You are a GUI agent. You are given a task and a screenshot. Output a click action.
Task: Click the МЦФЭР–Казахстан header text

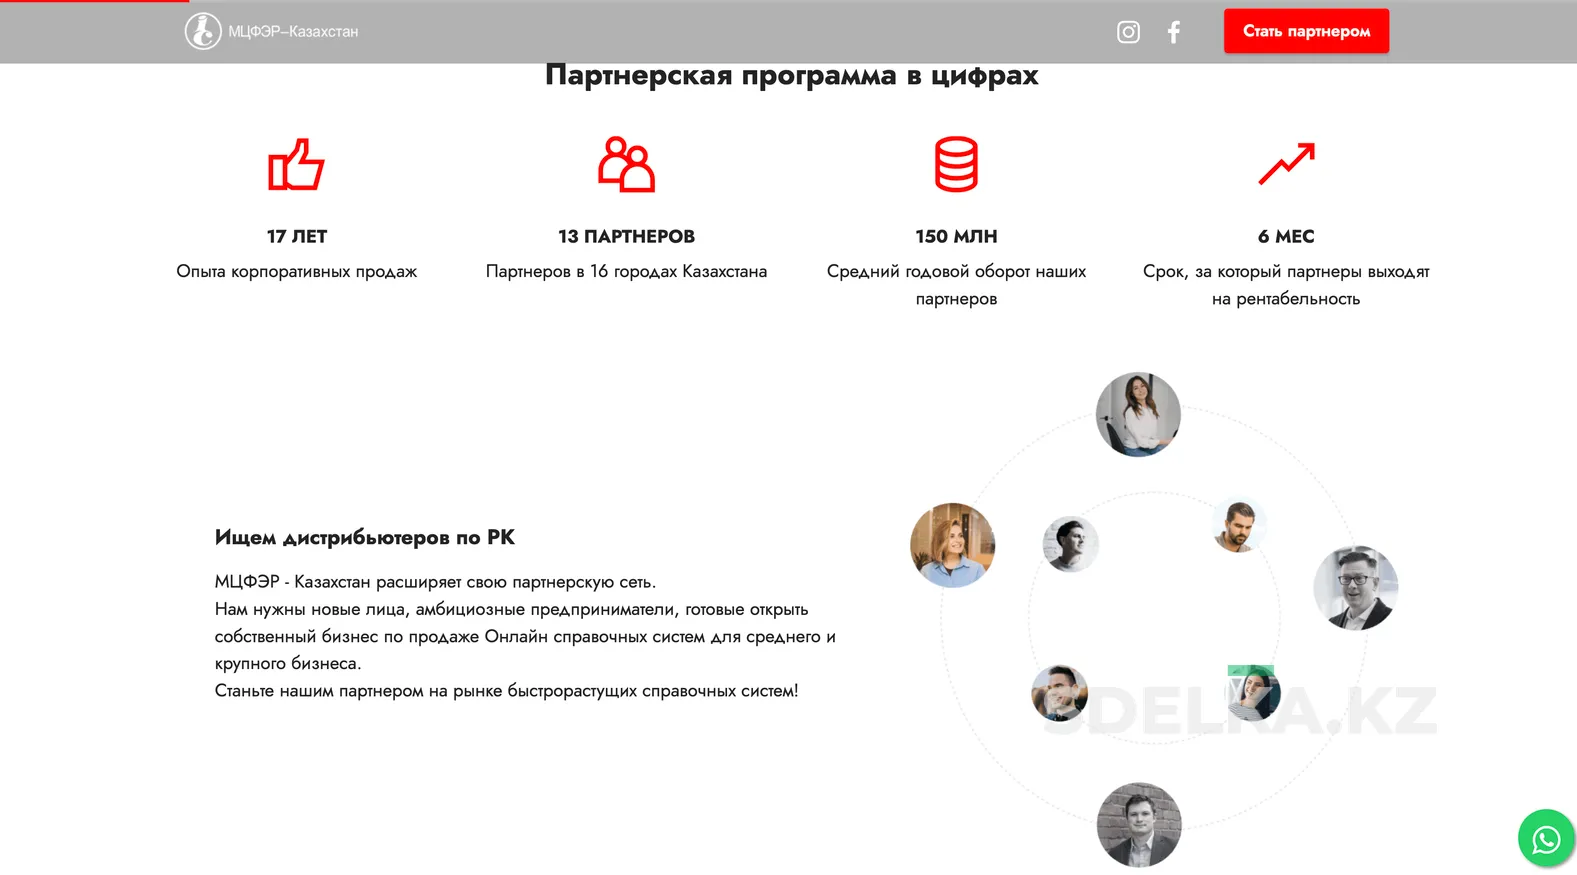293,32
